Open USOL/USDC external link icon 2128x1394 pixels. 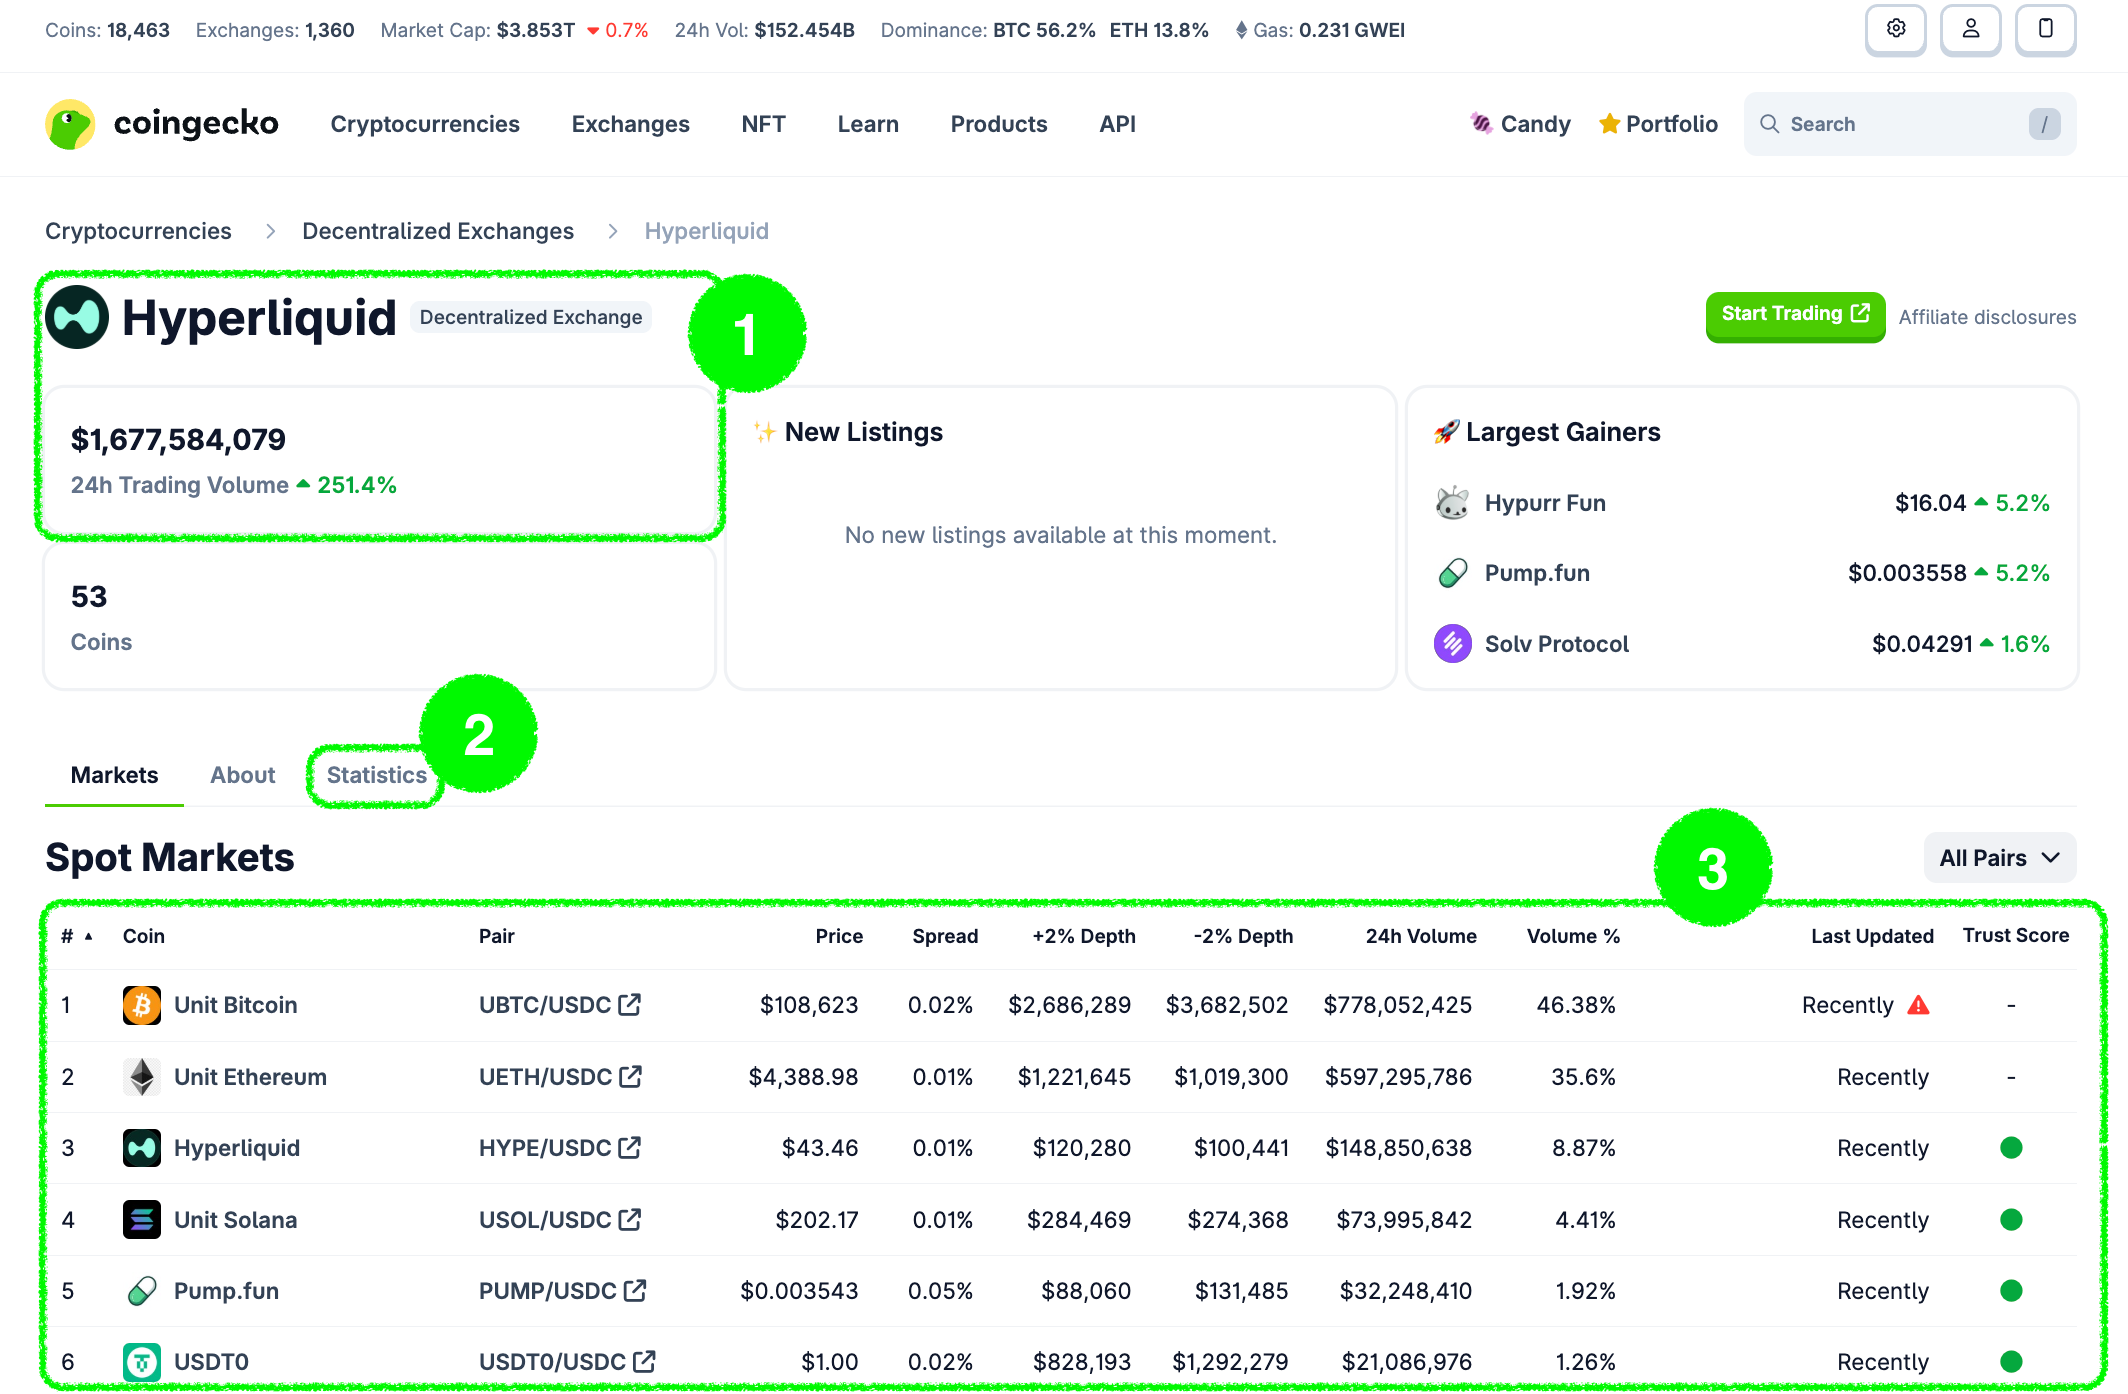pyautogui.click(x=629, y=1219)
